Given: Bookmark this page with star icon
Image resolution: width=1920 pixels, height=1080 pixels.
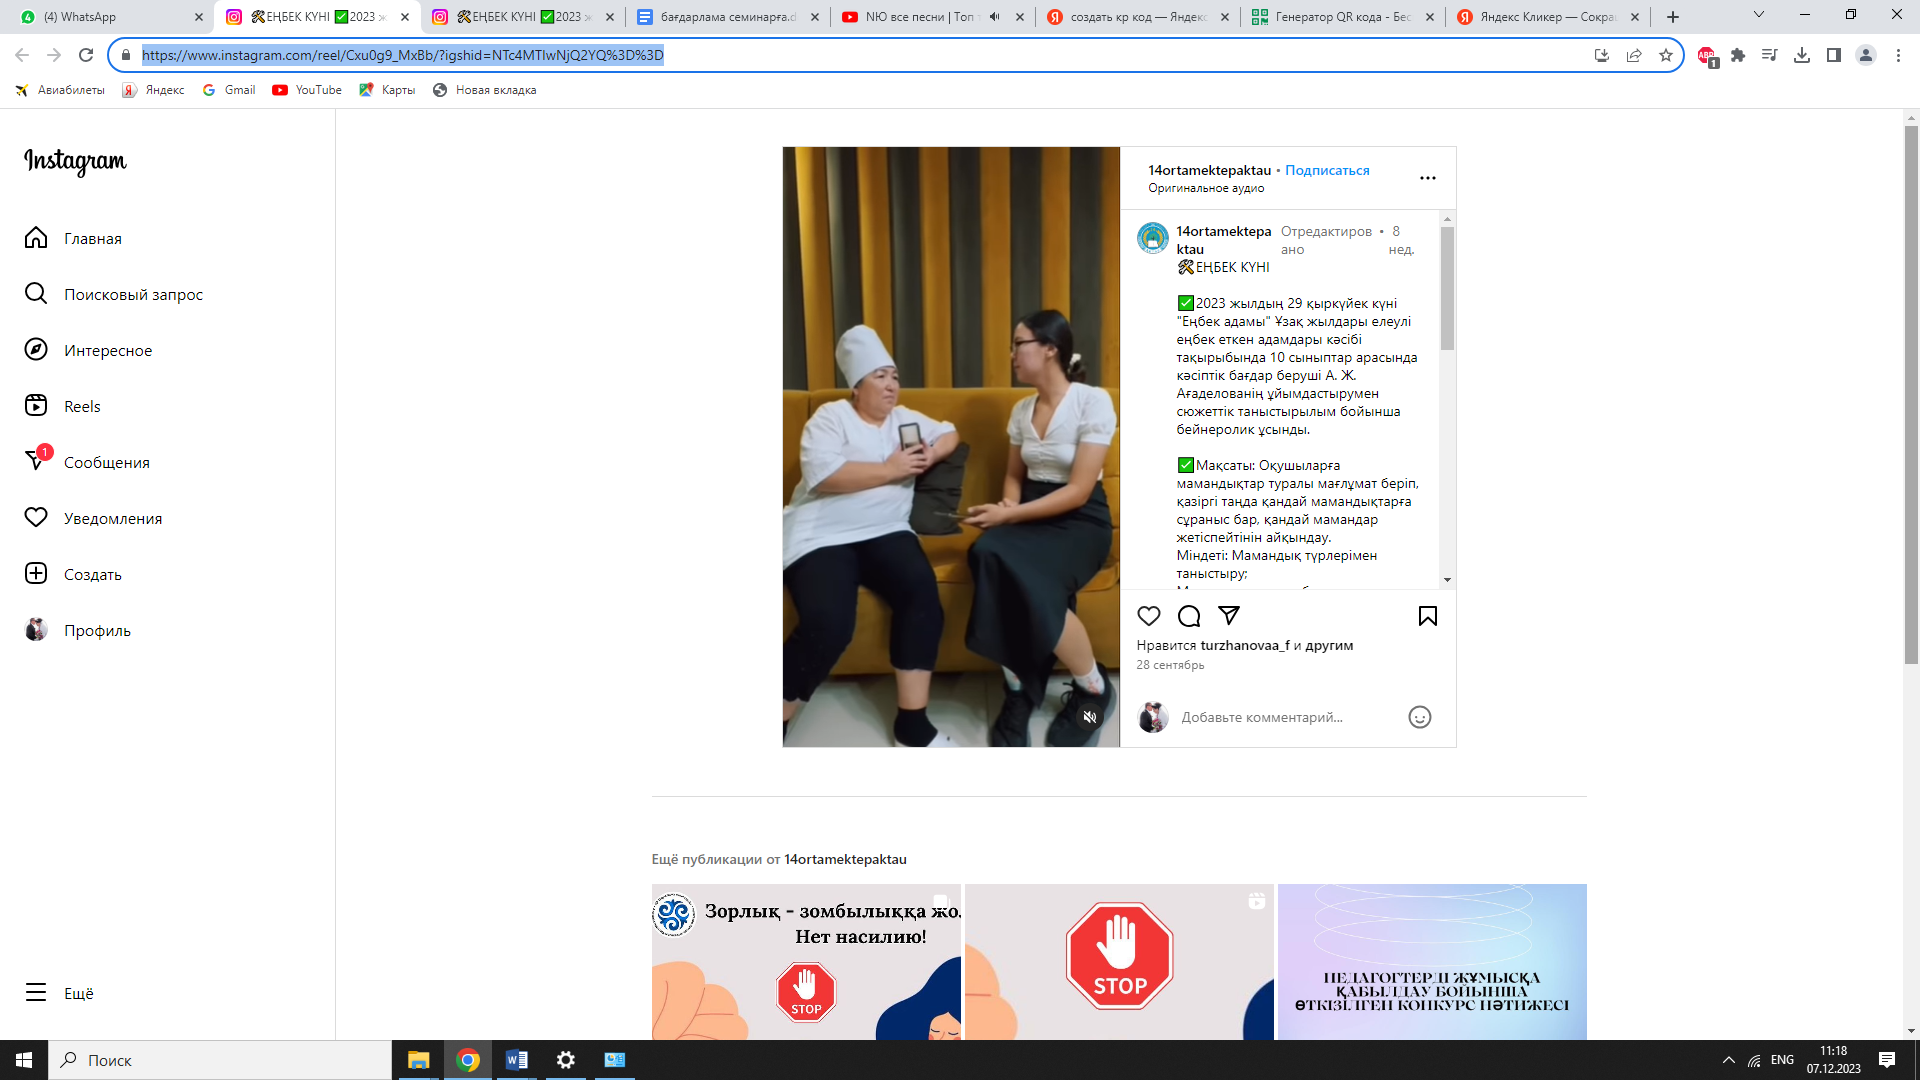Looking at the screenshot, I should coord(1665,55).
